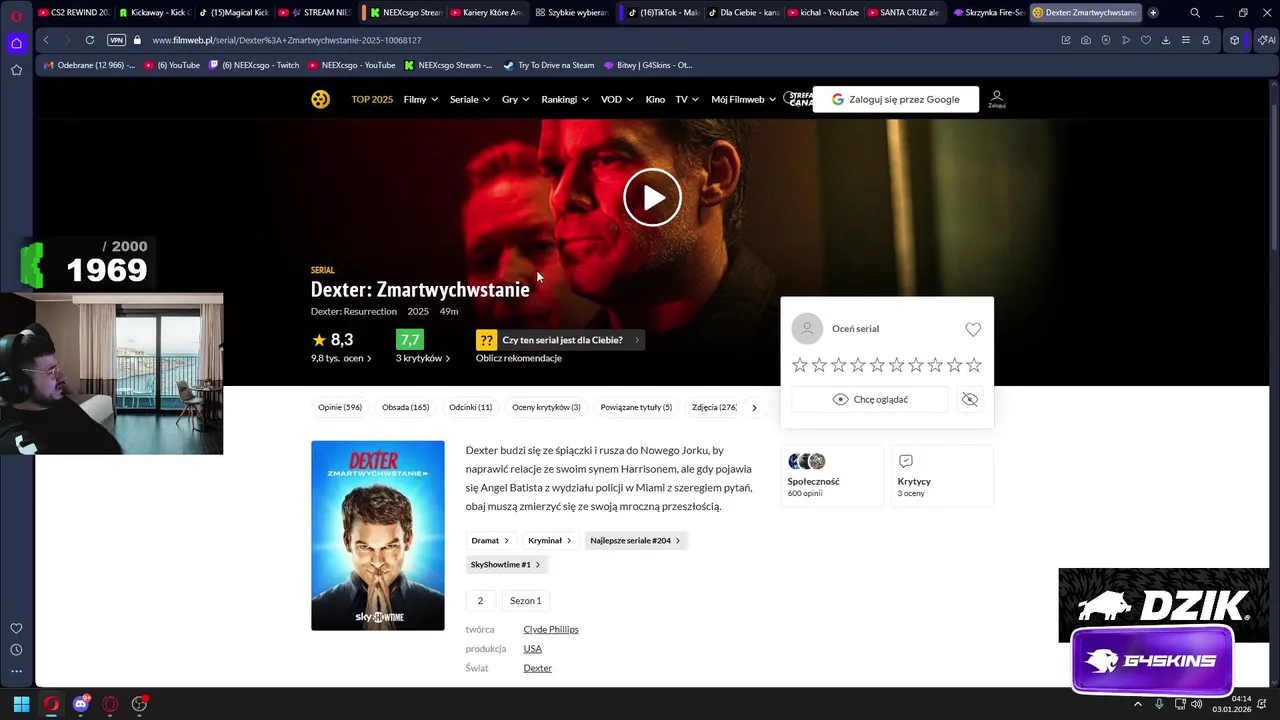Click the crossed-eye not interested toggle

[x=970, y=399]
